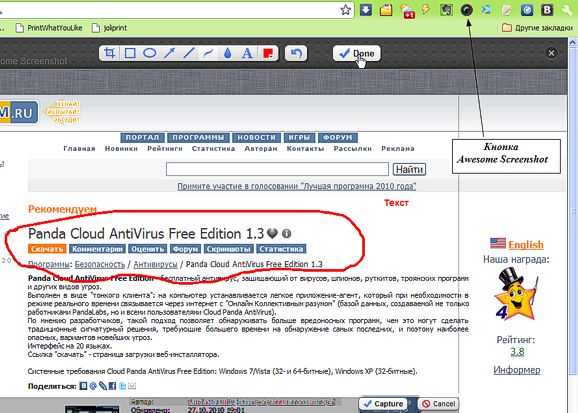Image resolution: width=578 pixels, height=413 pixels.
Task: Open the Evernote elephant extension
Action: [446, 10]
